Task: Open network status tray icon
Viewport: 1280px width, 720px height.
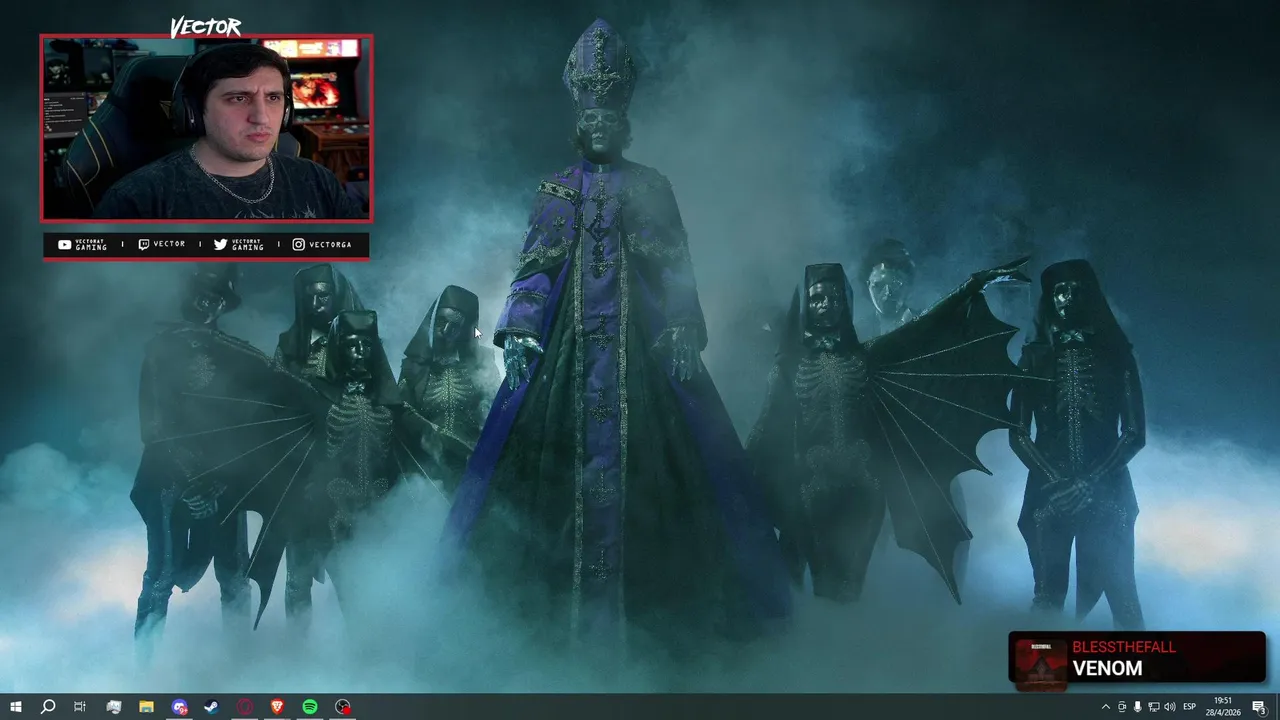Action: (1153, 707)
